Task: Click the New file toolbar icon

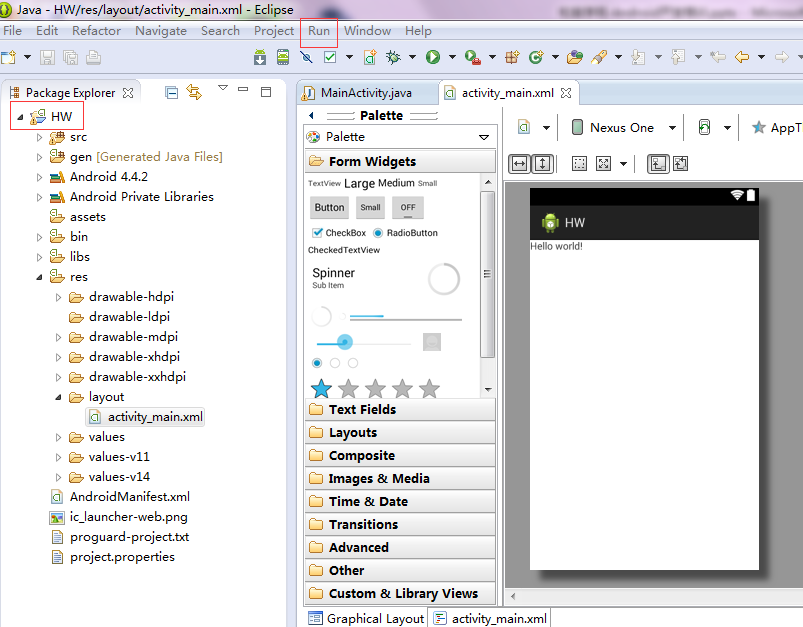Action: point(9,57)
